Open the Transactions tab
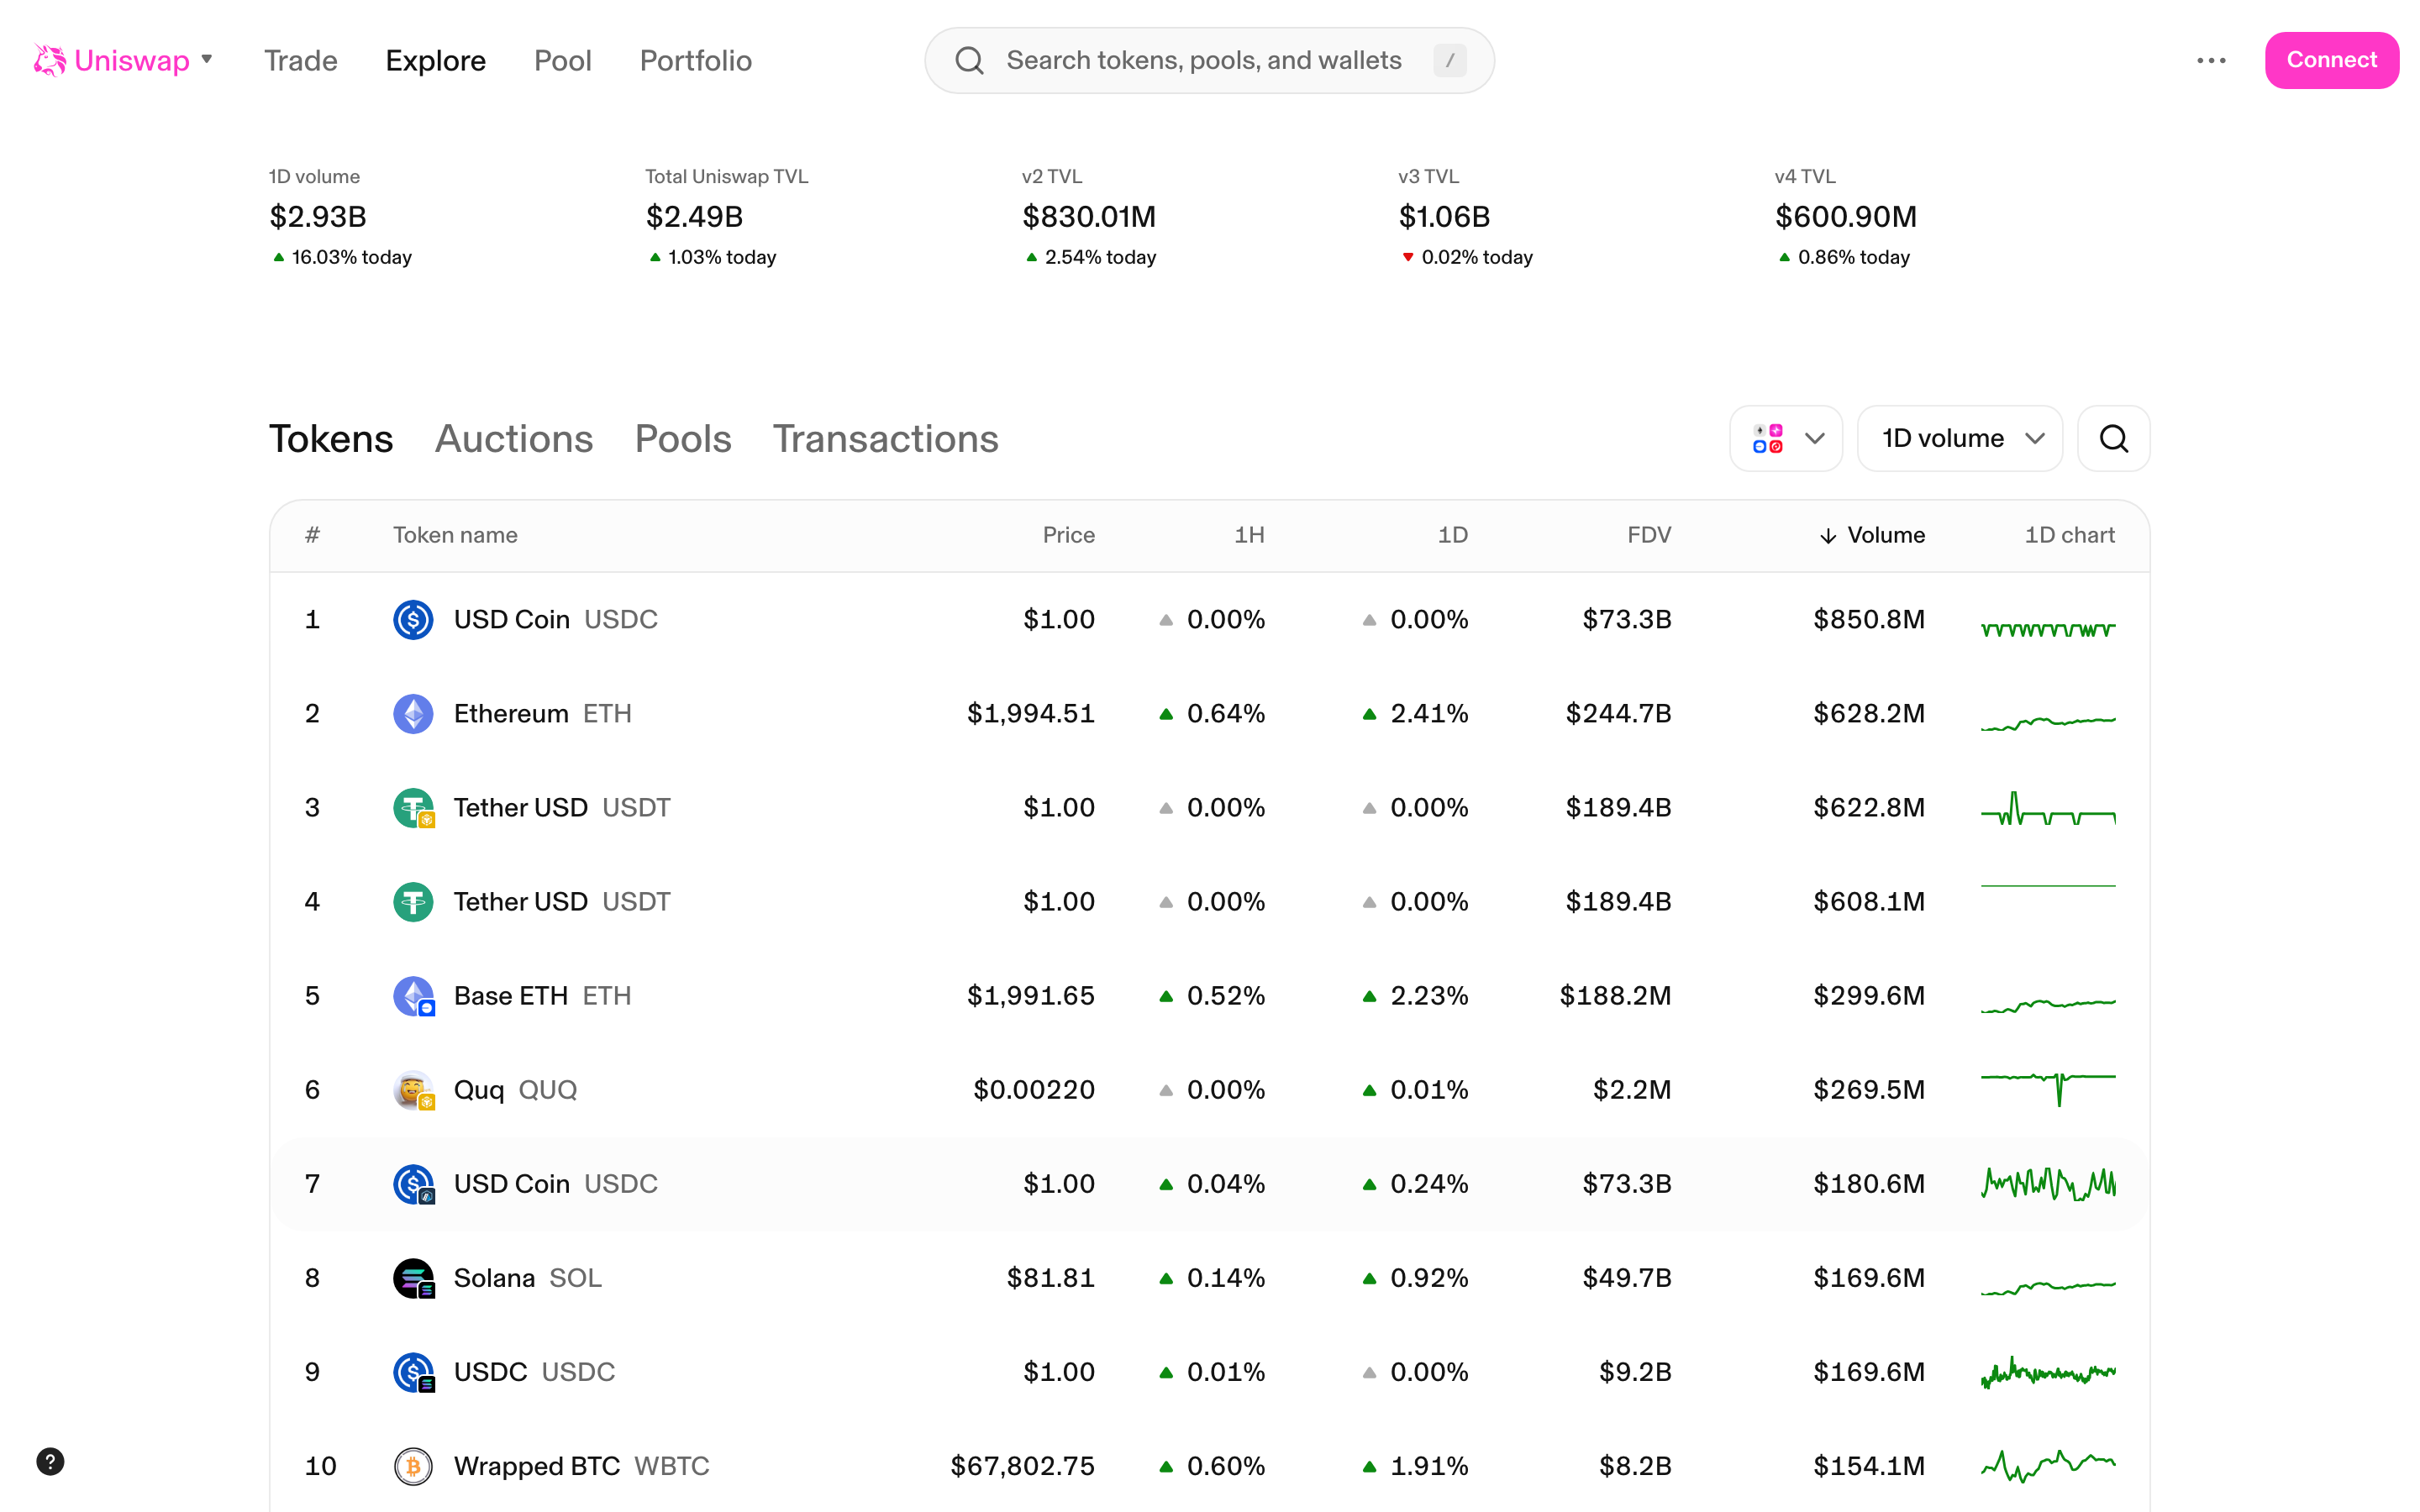 (x=885, y=438)
